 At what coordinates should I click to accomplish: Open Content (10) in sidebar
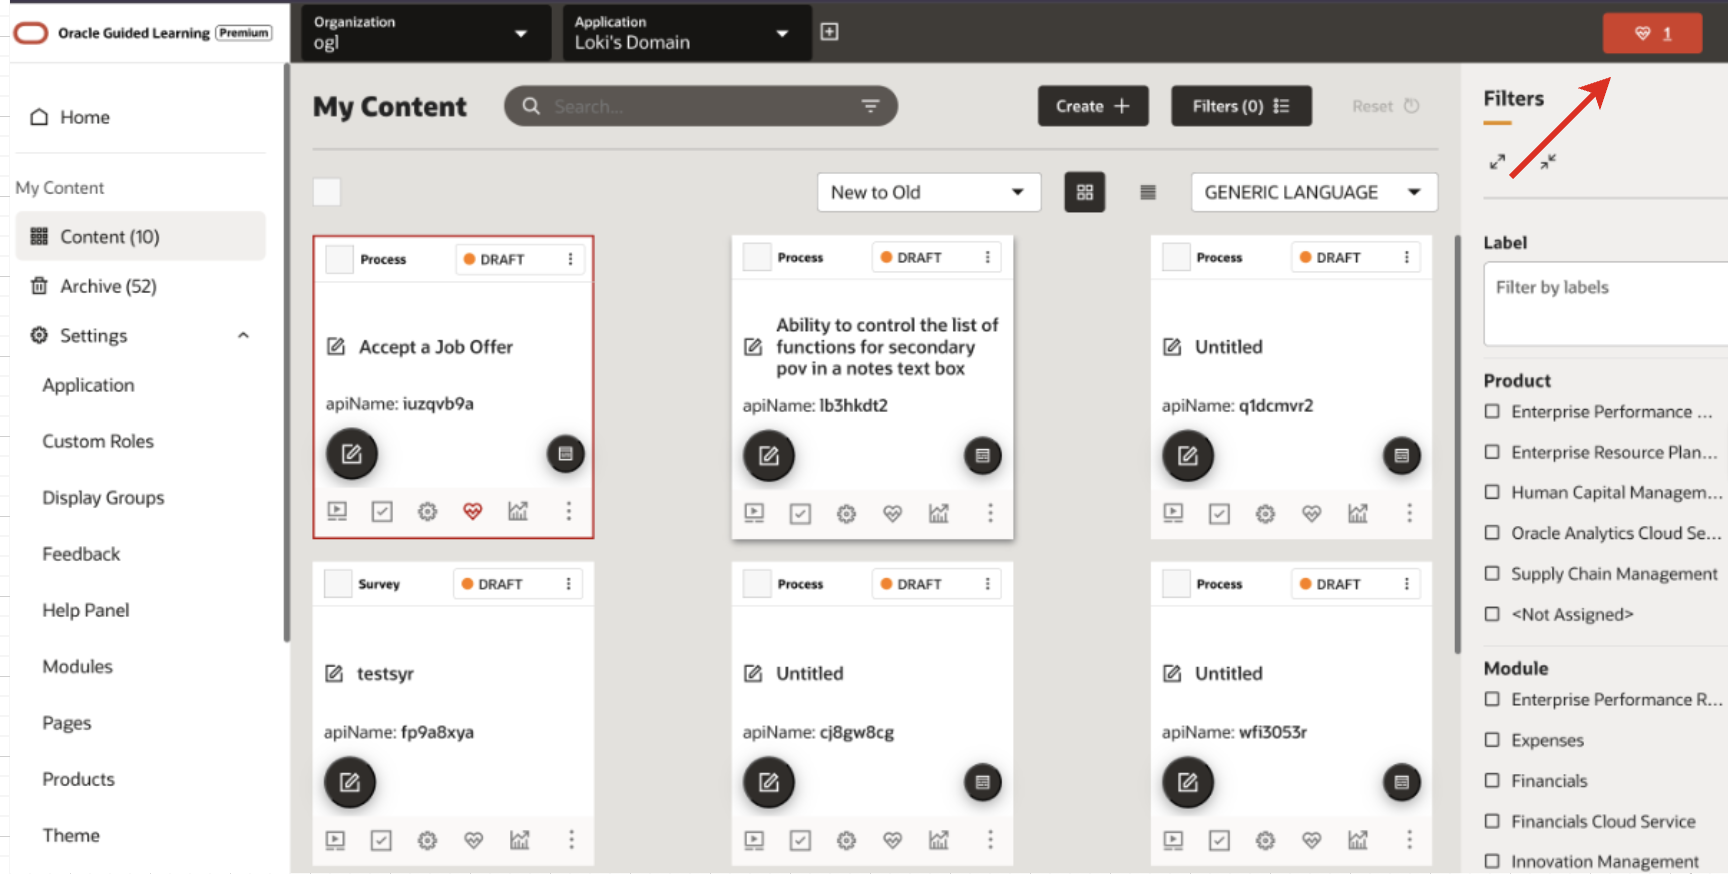coord(141,236)
